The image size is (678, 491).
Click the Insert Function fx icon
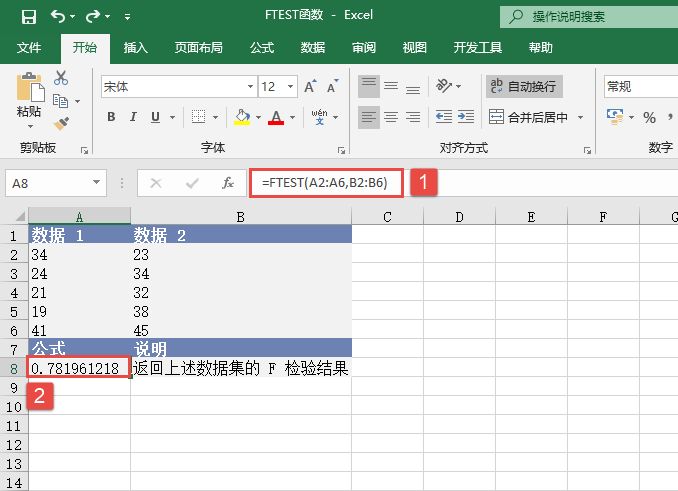tap(228, 183)
